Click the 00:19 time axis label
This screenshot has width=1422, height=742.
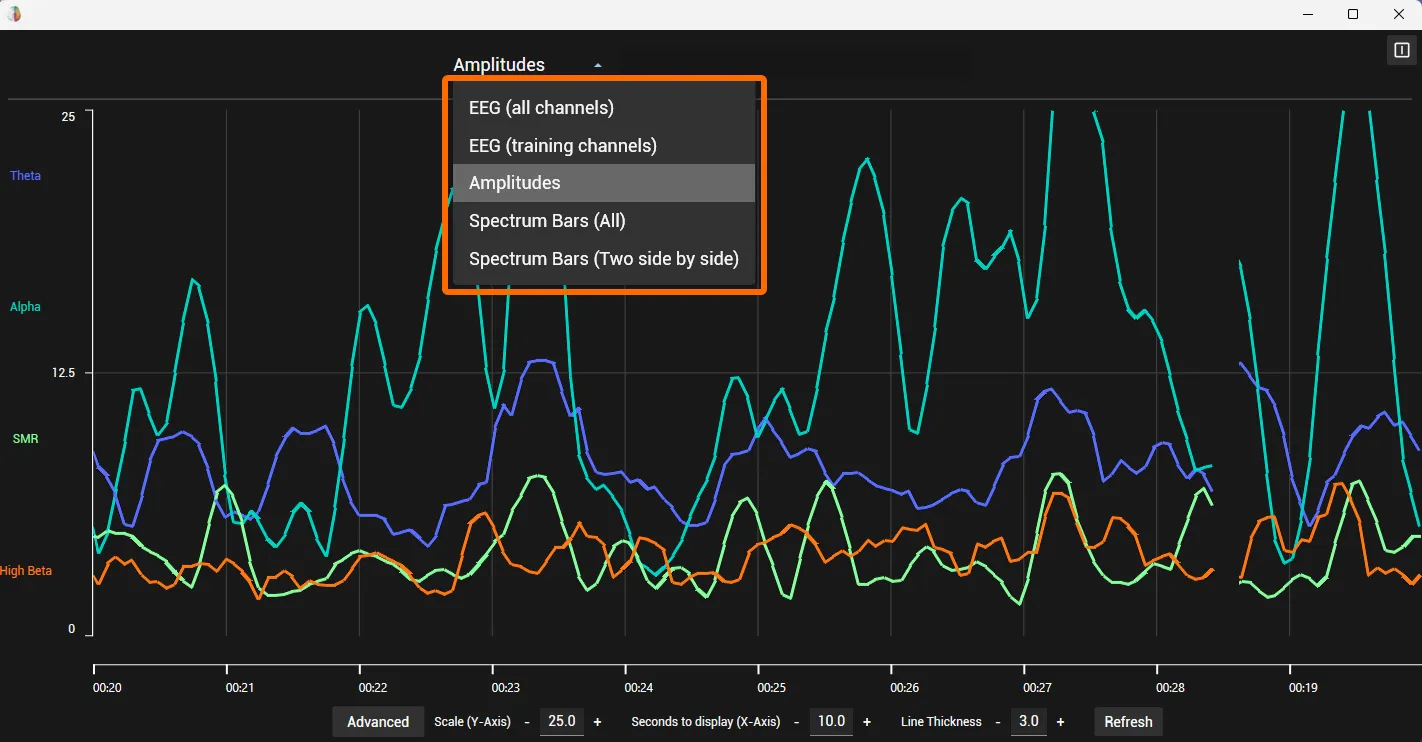1304,688
